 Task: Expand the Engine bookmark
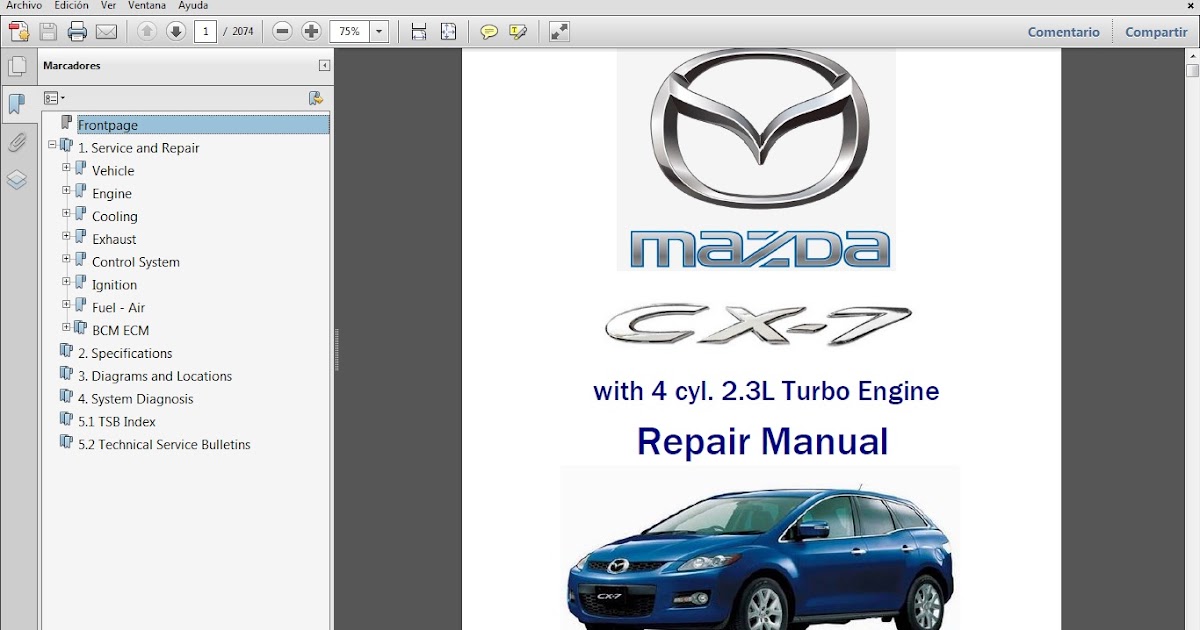(x=66, y=193)
